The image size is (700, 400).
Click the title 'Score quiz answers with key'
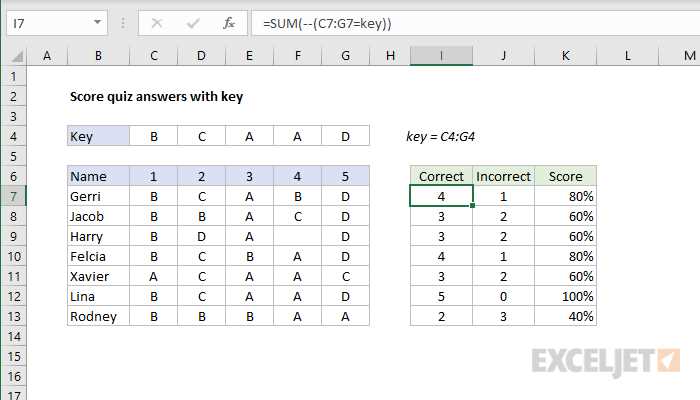156,96
